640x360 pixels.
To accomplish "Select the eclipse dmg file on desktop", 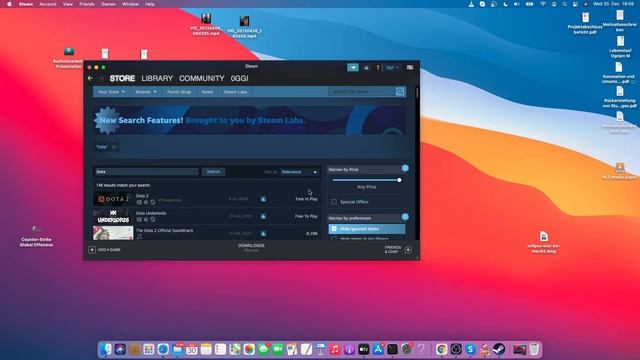I will [543, 242].
